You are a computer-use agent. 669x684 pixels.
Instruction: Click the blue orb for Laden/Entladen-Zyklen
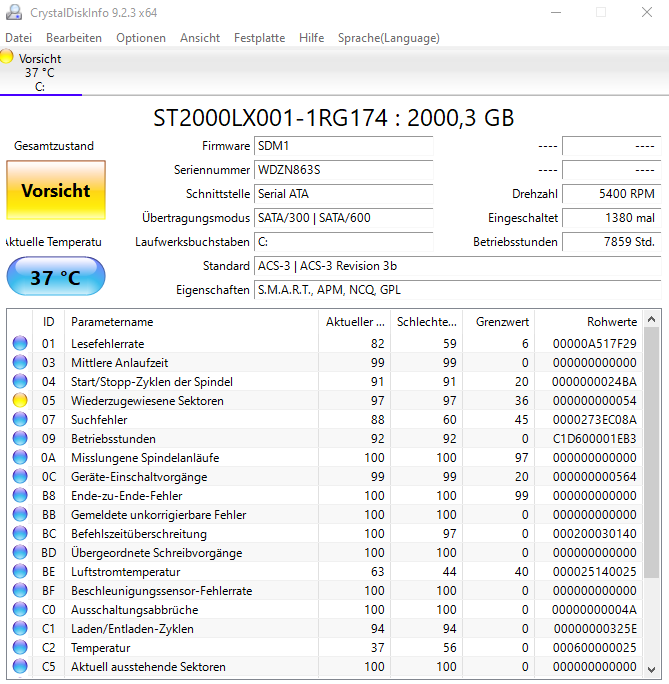tap(20, 628)
